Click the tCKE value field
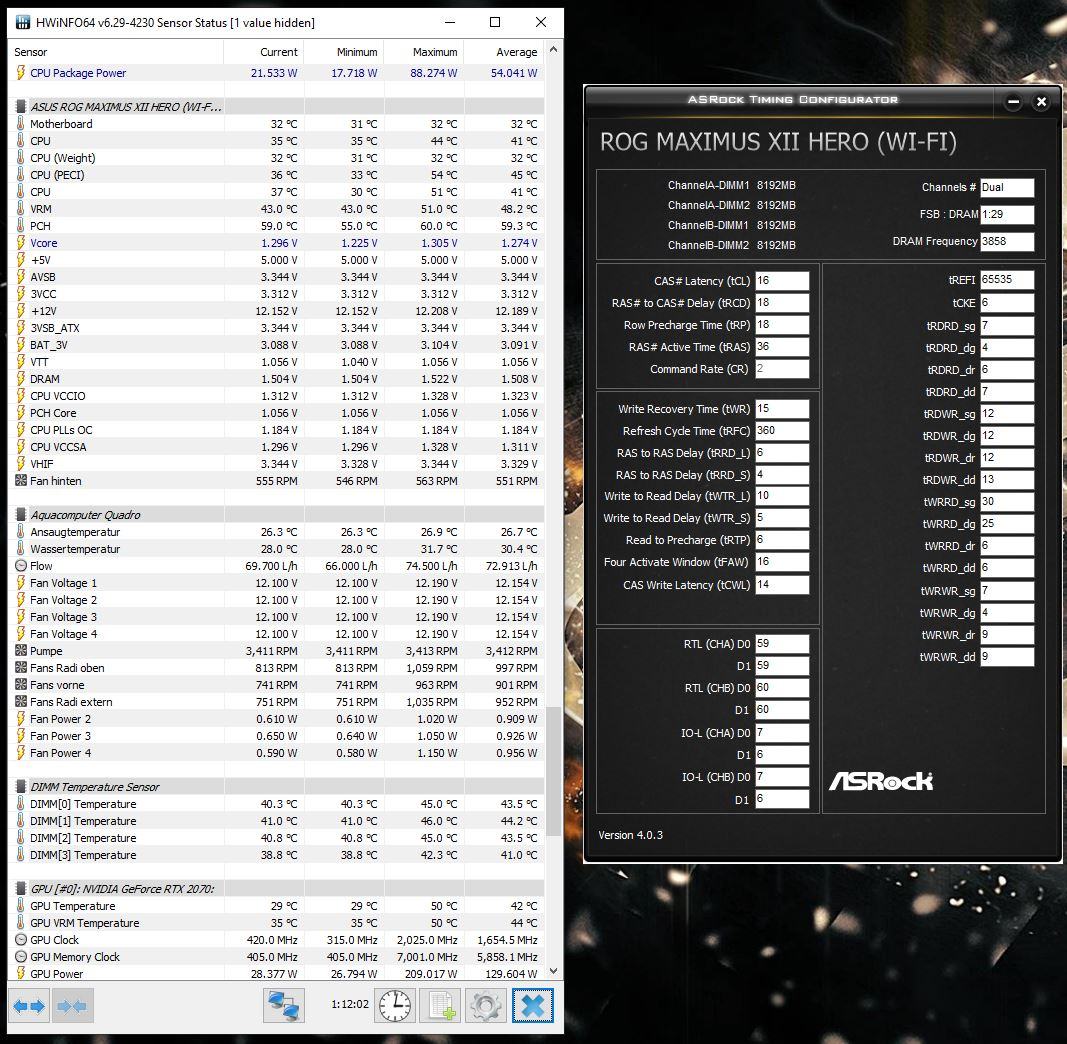 (x=1007, y=303)
